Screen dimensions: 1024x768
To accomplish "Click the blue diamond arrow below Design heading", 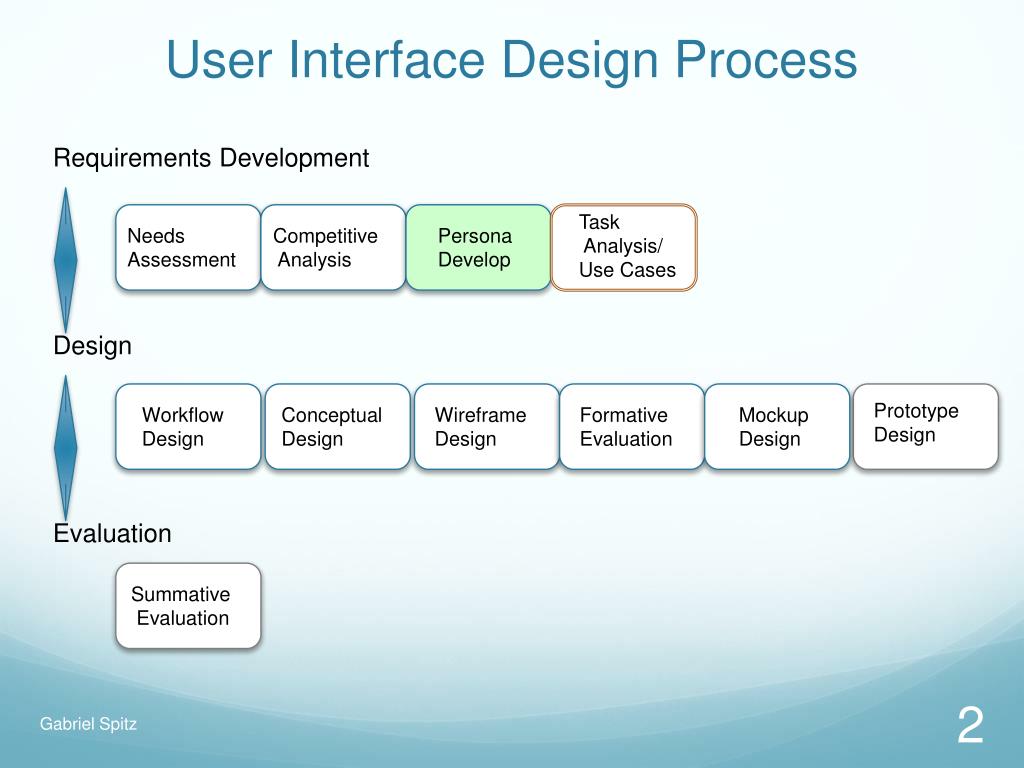I will coord(65,448).
